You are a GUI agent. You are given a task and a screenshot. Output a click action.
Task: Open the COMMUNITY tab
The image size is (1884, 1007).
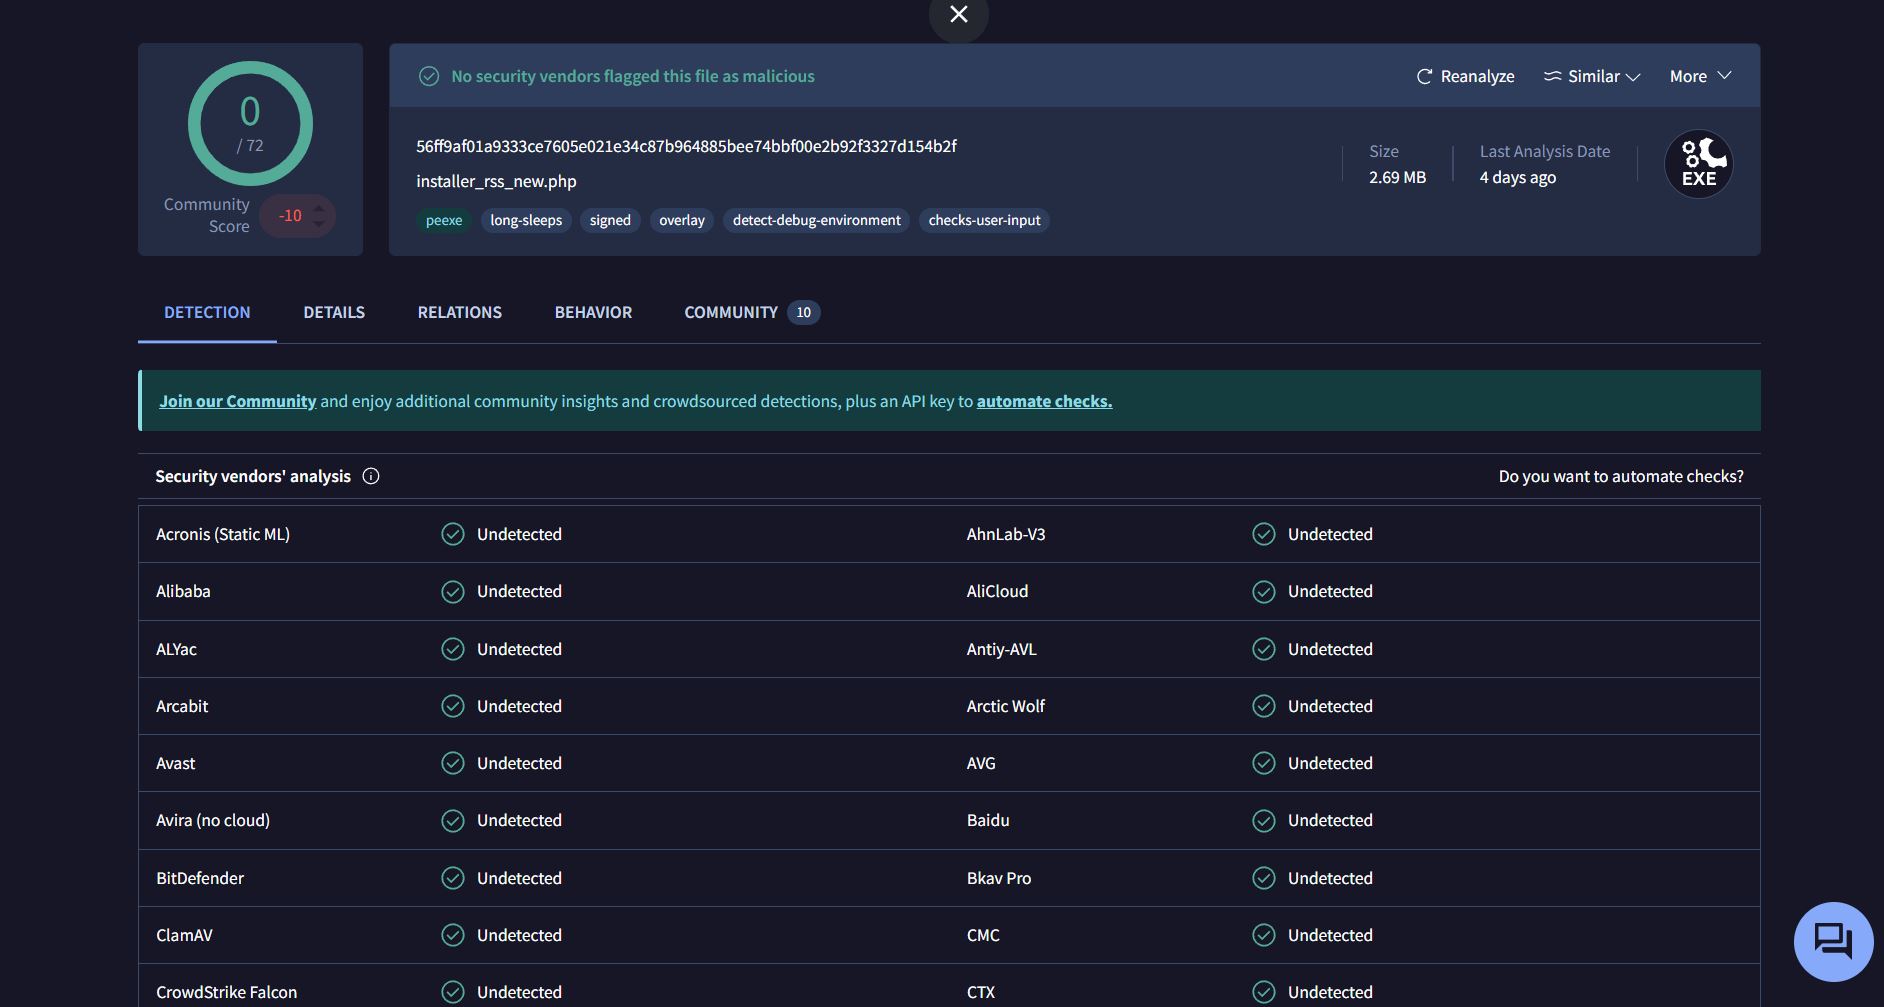[751, 312]
